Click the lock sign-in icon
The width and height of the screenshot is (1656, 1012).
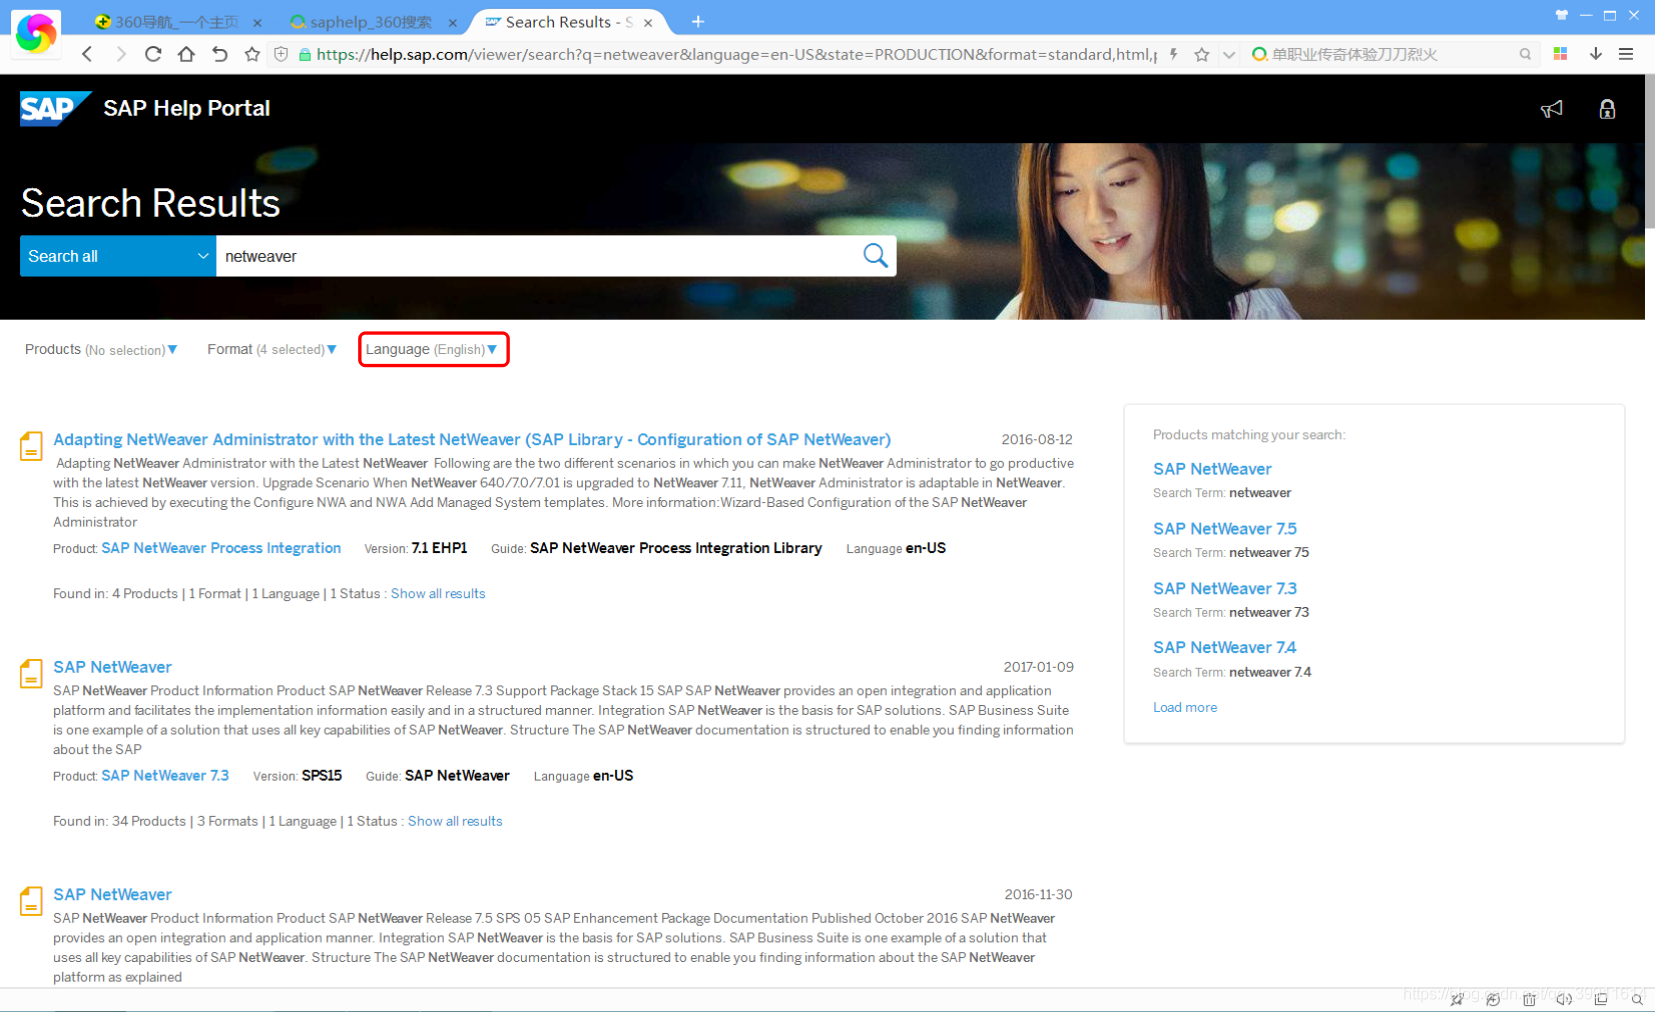click(x=1607, y=109)
